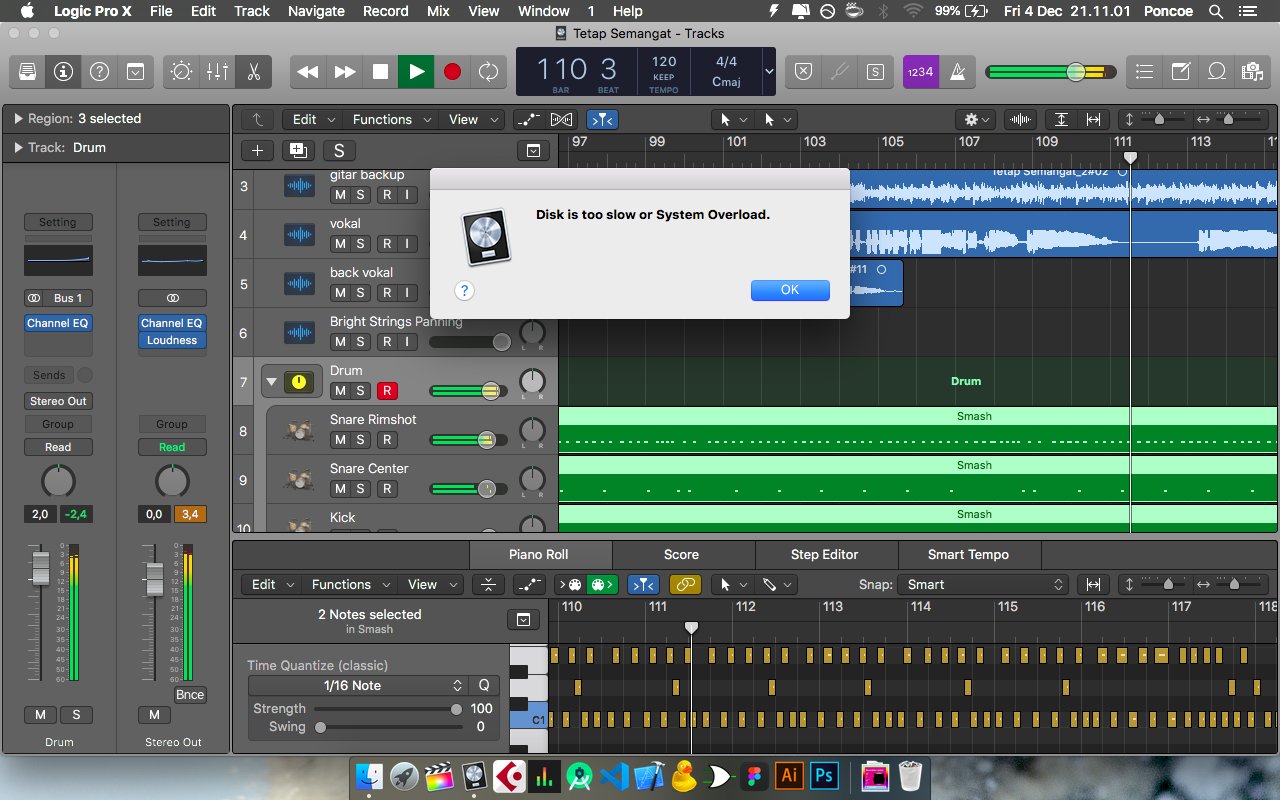The width and height of the screenshot is (1280, 800).
Task: Open the Media Browser icon
Action: click(x=1251, y=72)
